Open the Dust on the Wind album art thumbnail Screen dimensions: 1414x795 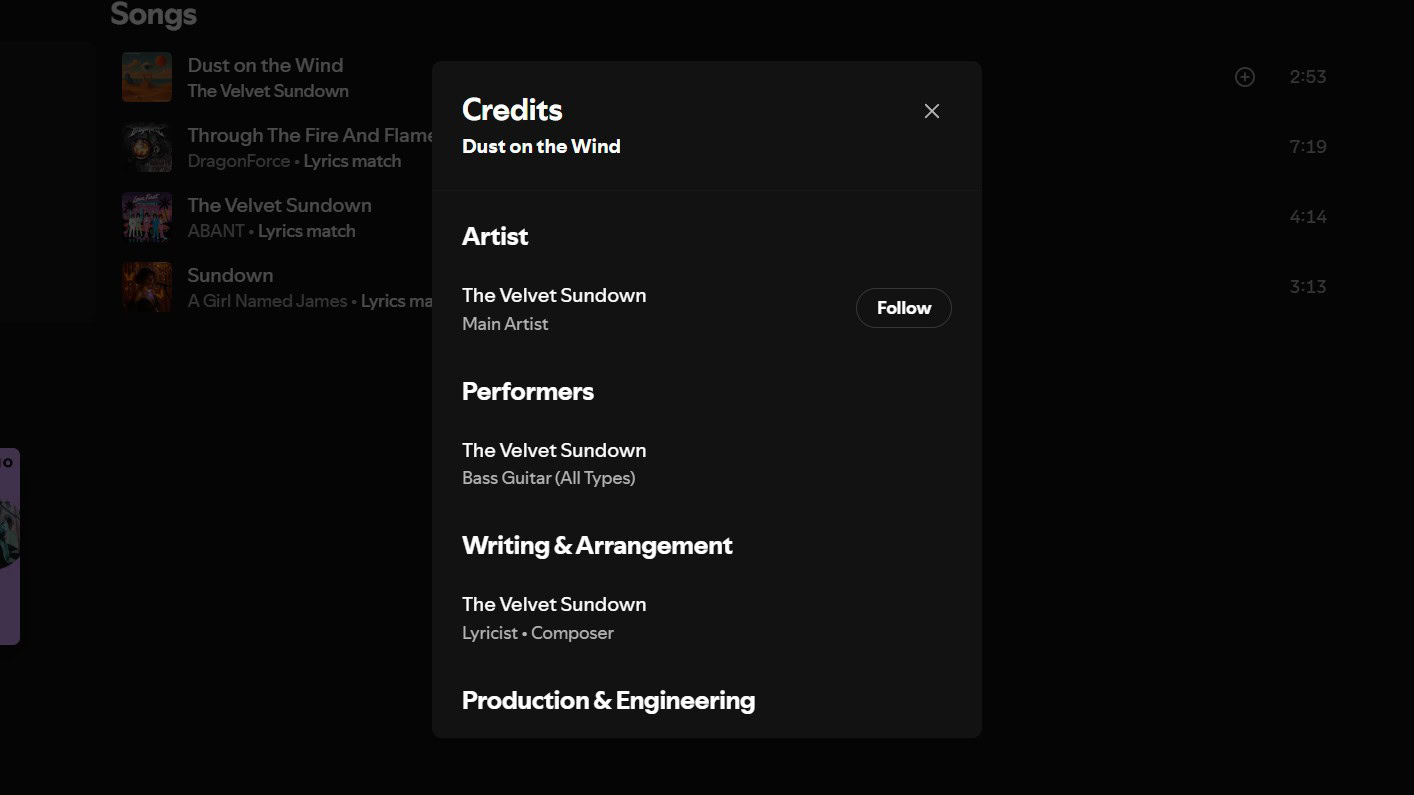coord(147,76)
